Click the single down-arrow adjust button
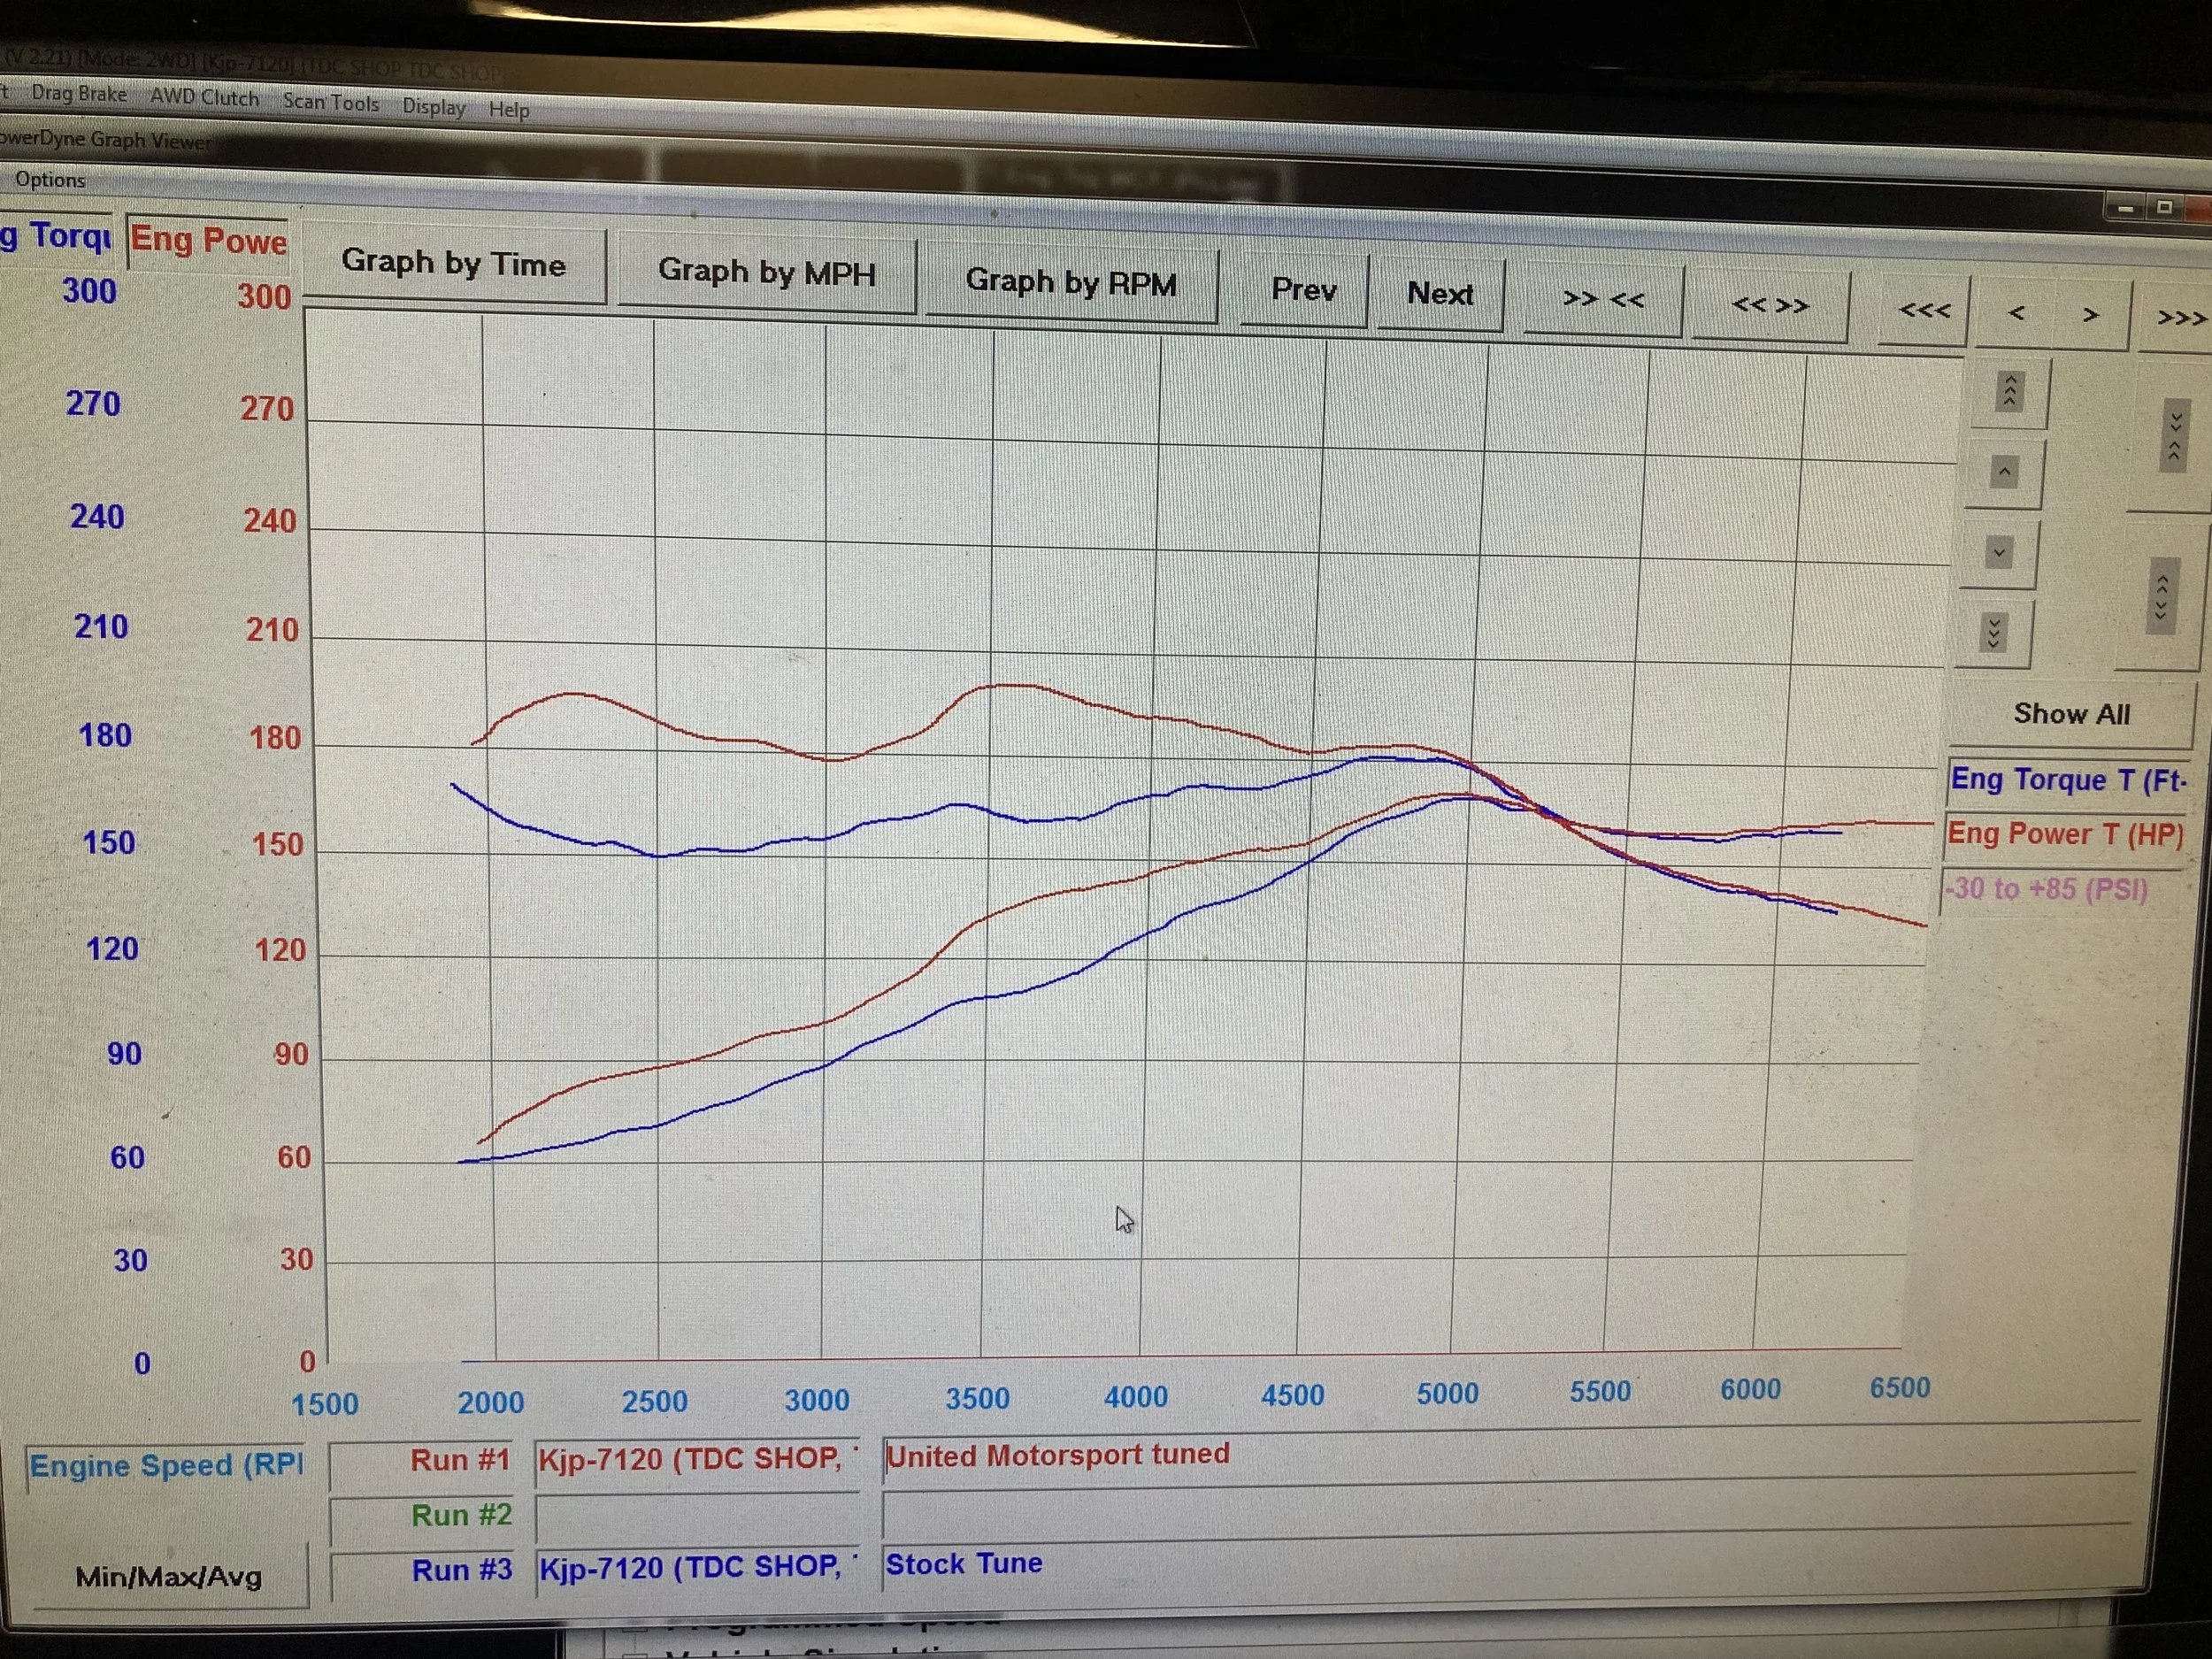Screen dimensions: 2212x1659 click(x=1998, y=551)
